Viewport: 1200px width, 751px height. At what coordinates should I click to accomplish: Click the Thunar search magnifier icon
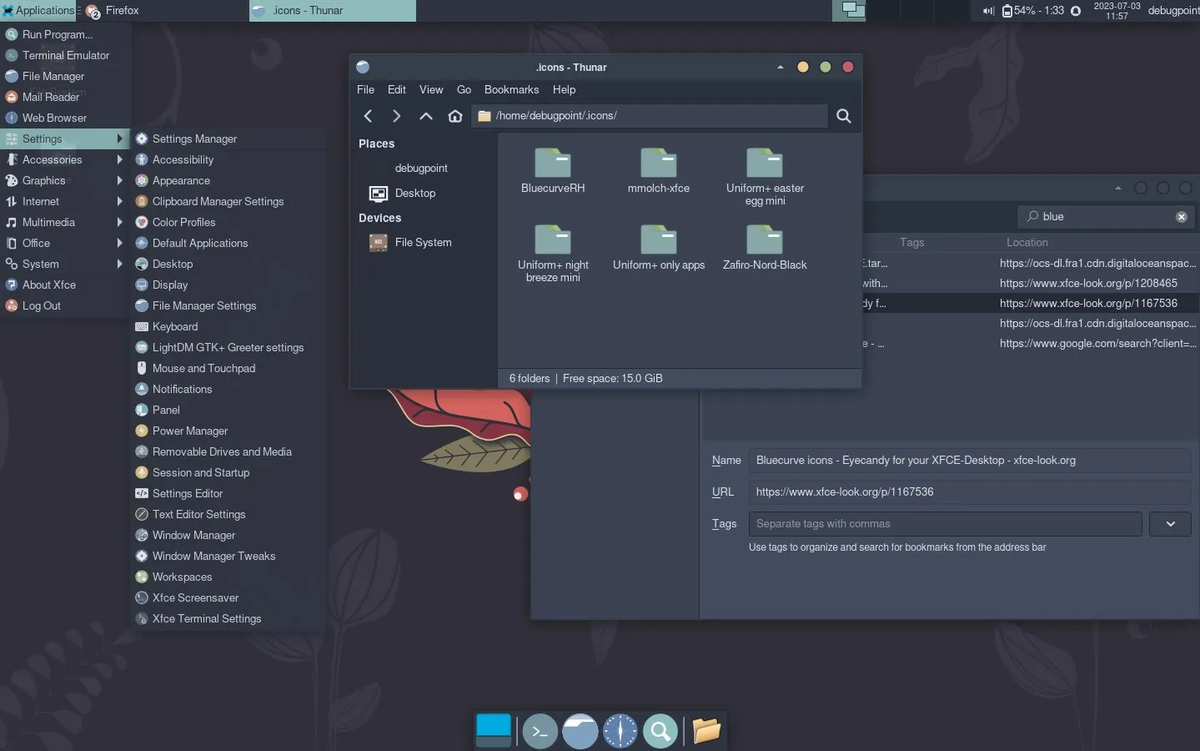(x=844, y=116)
